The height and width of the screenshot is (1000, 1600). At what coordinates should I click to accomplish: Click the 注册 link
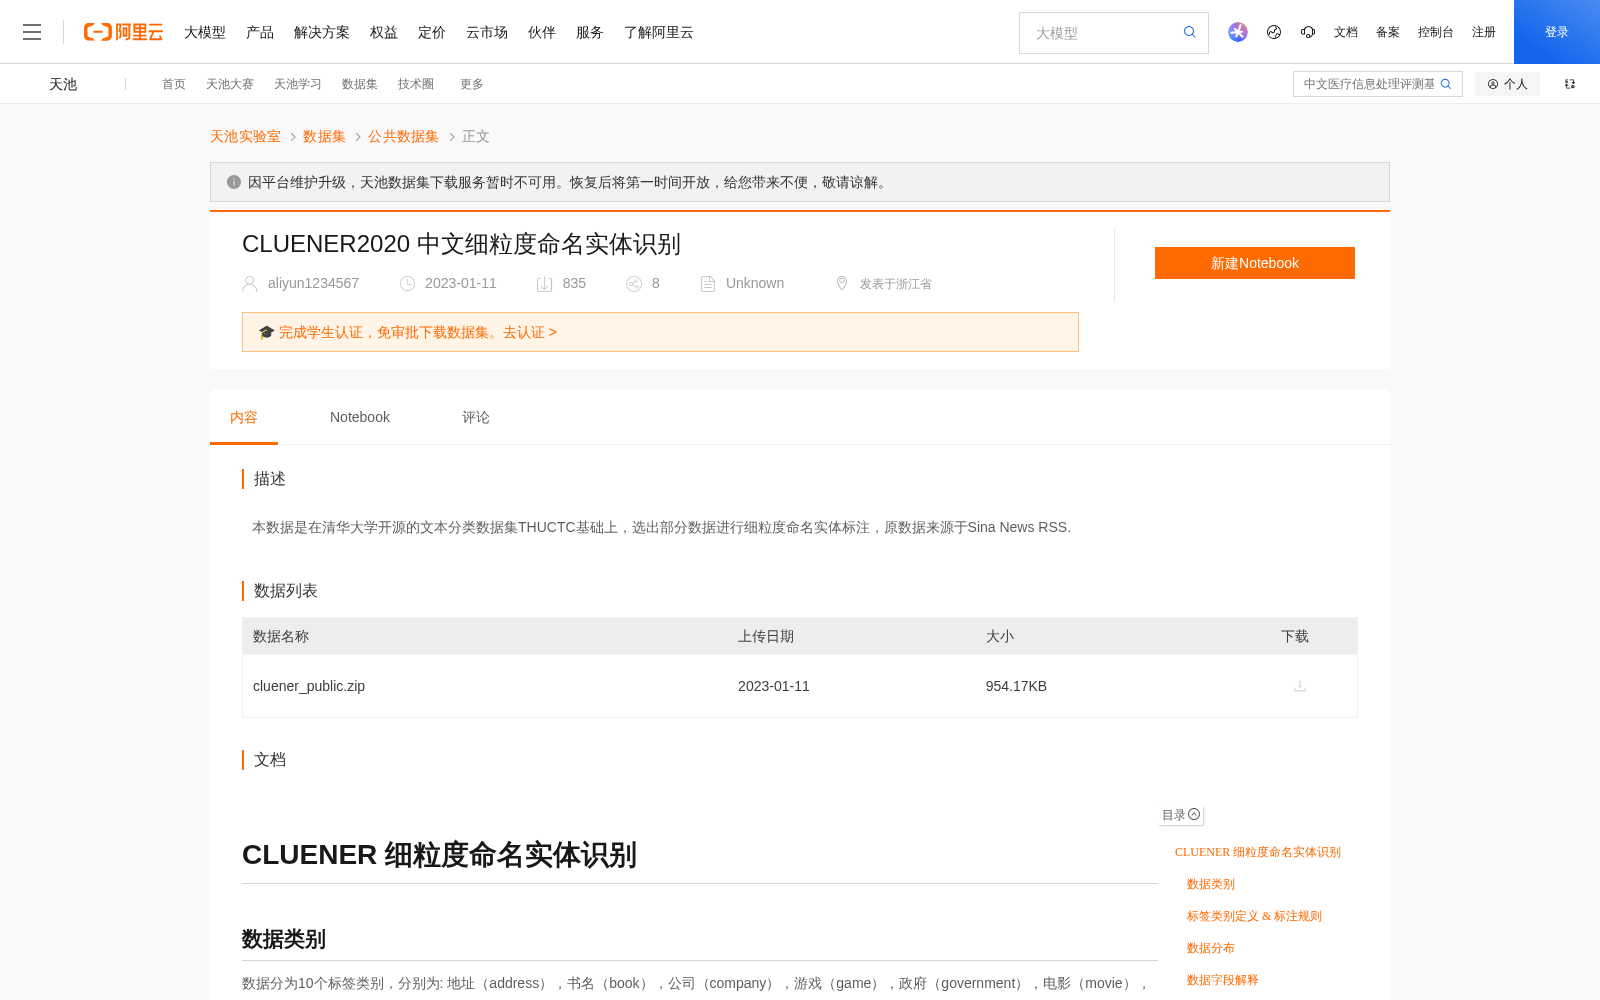pyautogui.click(x=1484, y=32)
